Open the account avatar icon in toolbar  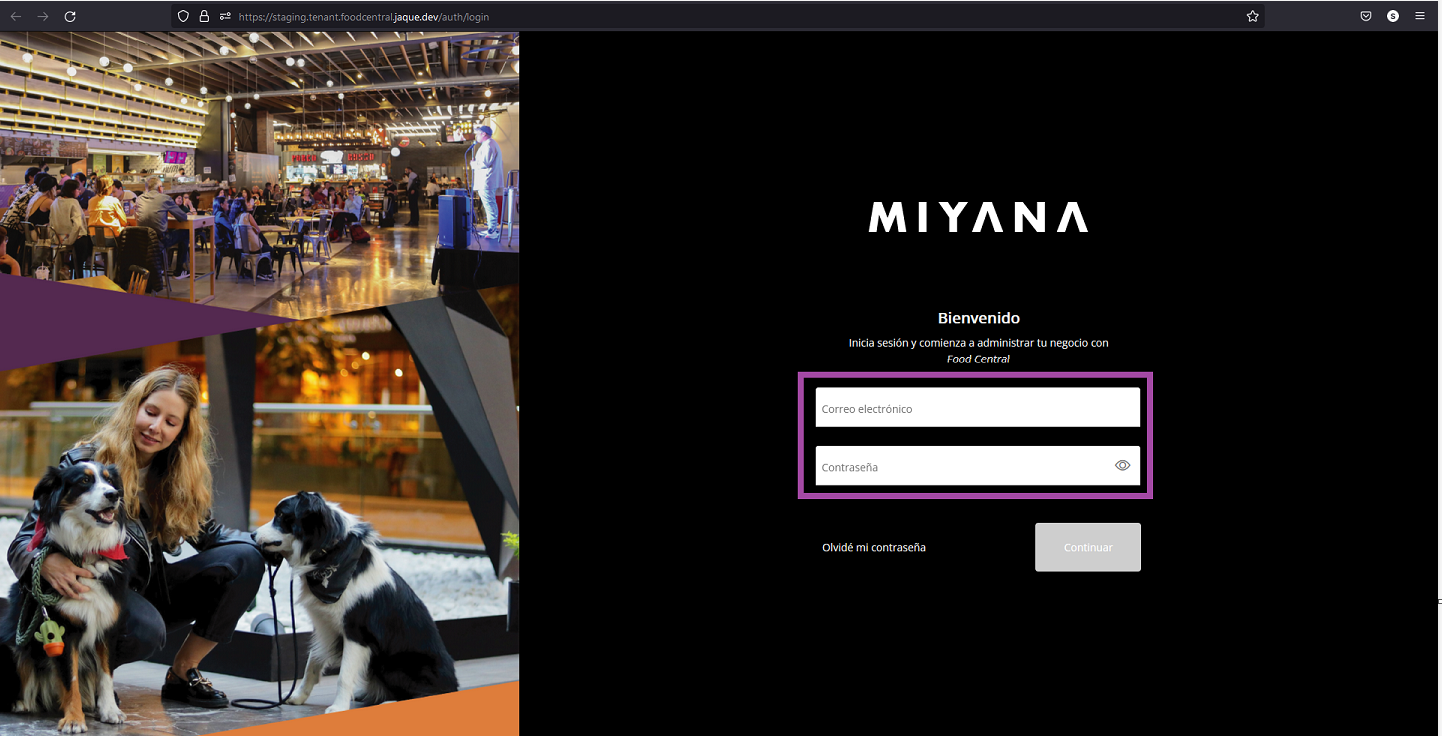pyautogui.click(x=1393, y=16)
